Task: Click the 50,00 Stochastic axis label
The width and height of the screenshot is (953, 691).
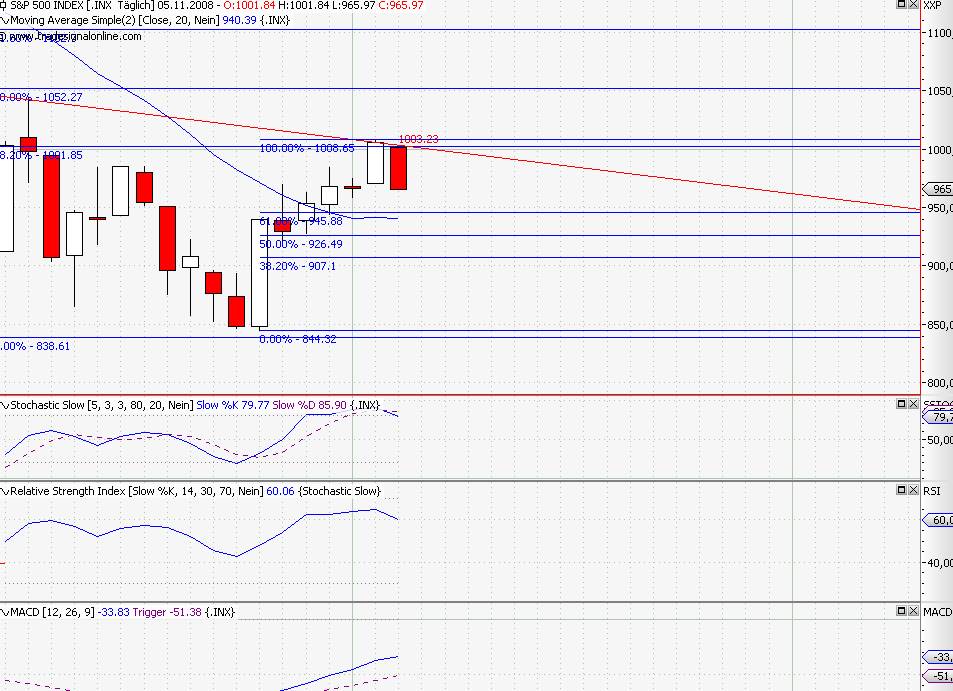Action: point(940,440)
